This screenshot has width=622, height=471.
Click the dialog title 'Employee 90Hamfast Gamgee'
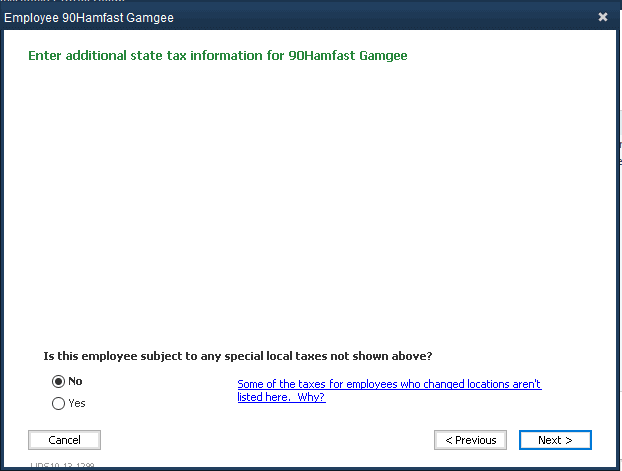pos(89,18)
